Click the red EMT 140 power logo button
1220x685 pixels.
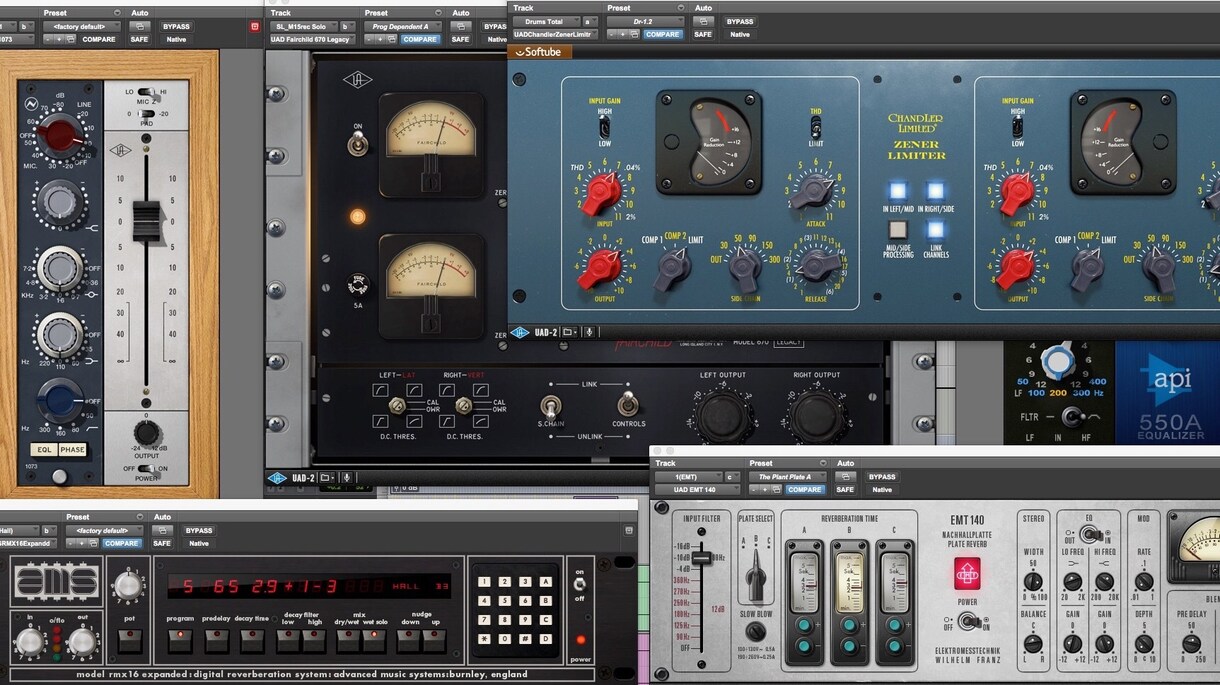pyautogui.click(x=967, y=573)
